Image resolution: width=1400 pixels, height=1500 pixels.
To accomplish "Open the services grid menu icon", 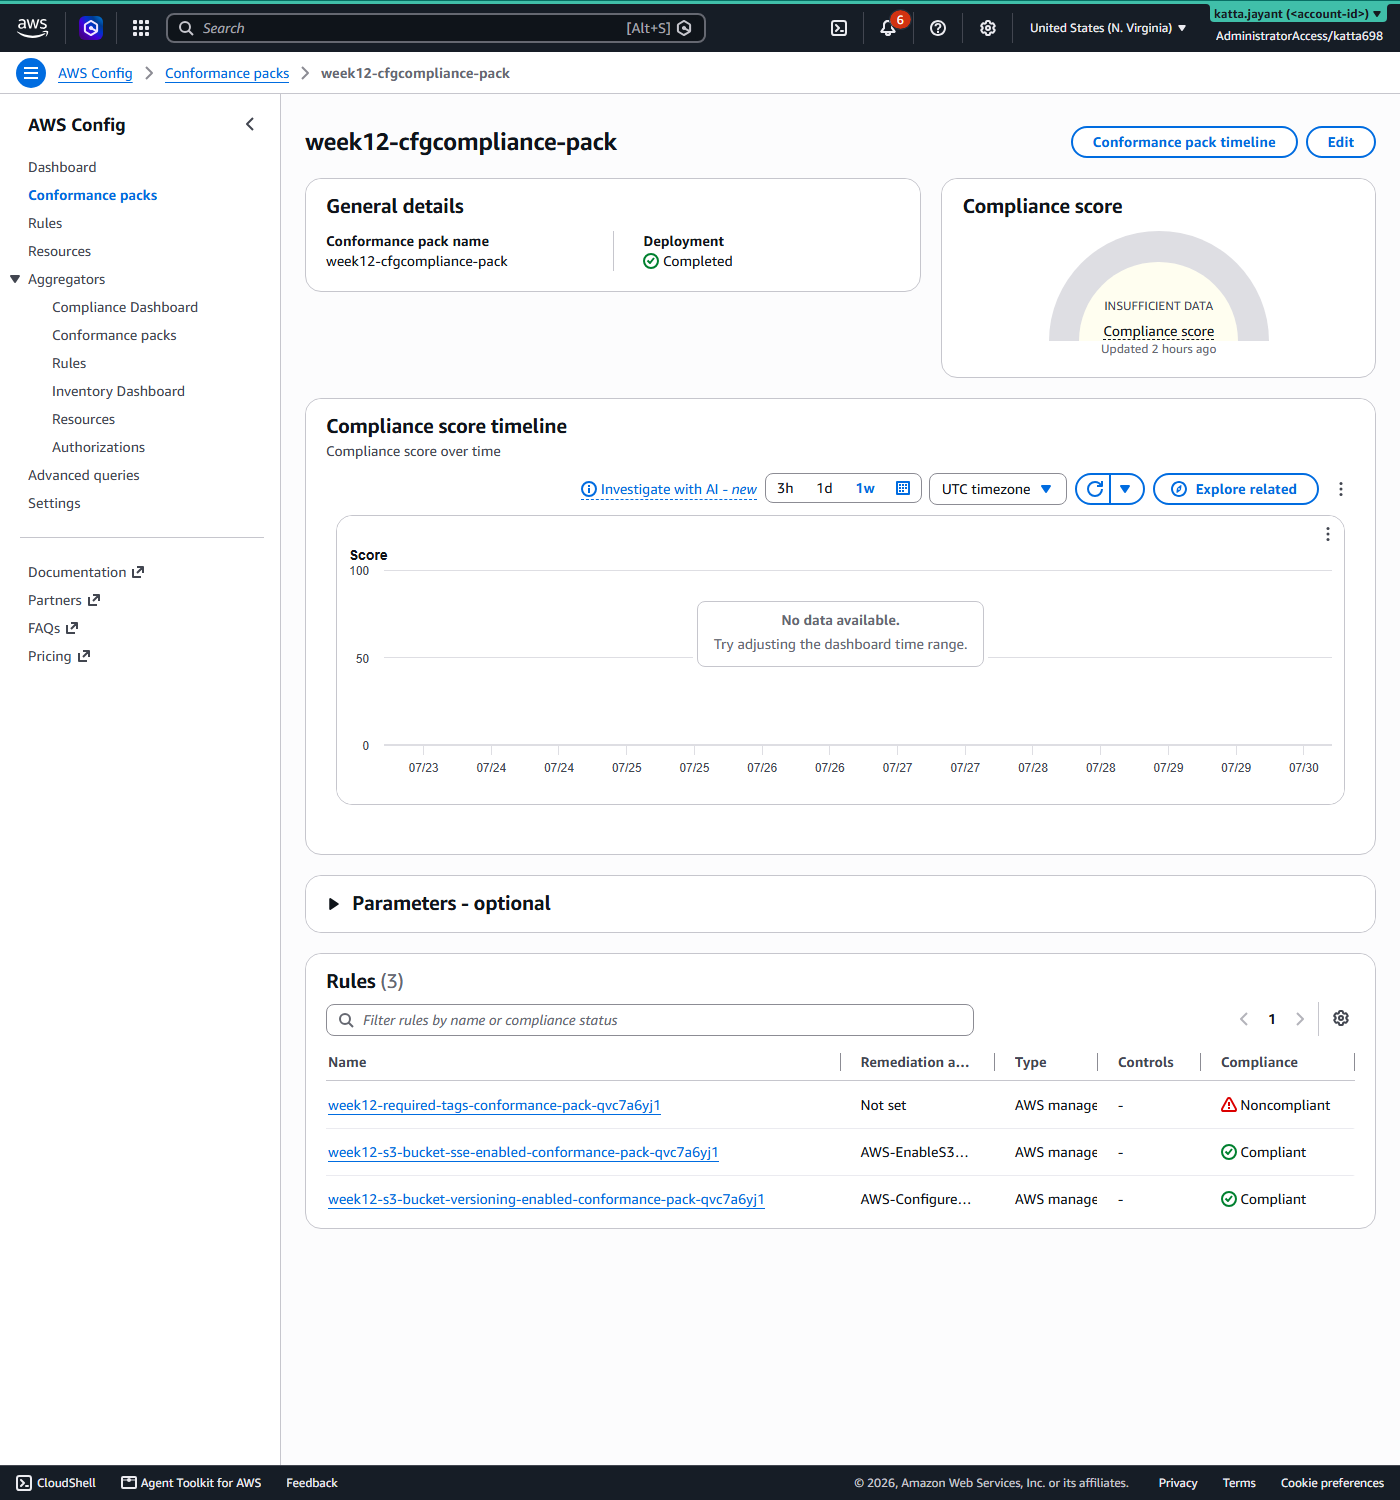I will tap(141, 28).
